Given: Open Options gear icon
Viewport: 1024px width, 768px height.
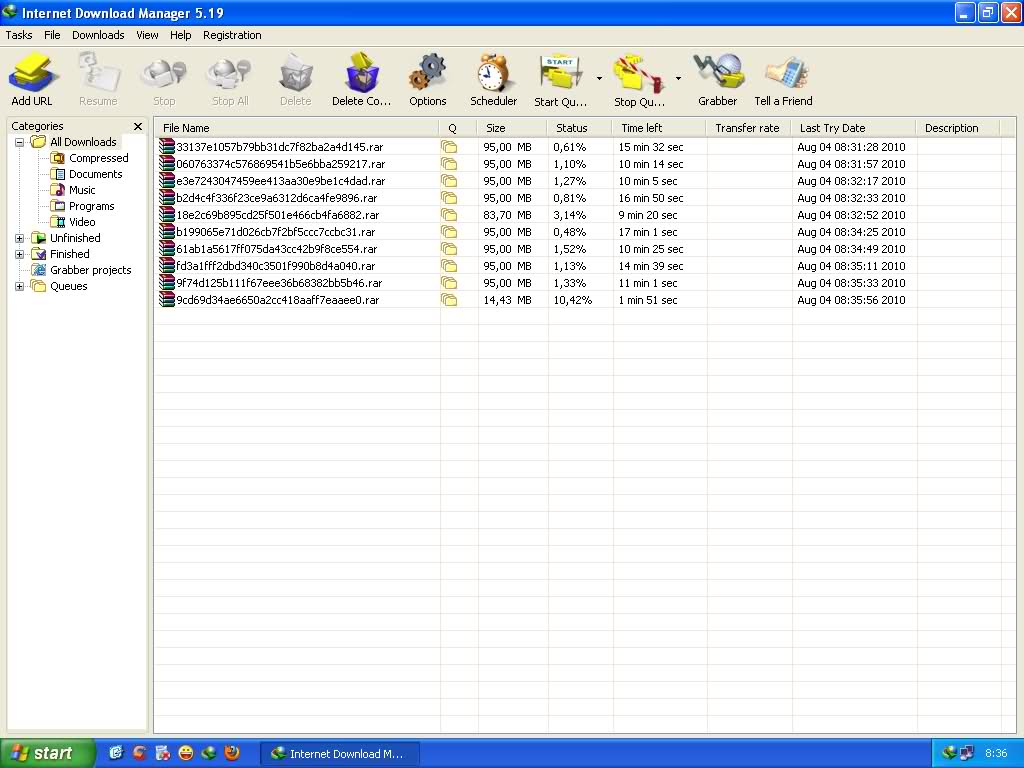Looking at the screenshot, I should [428, 72].
